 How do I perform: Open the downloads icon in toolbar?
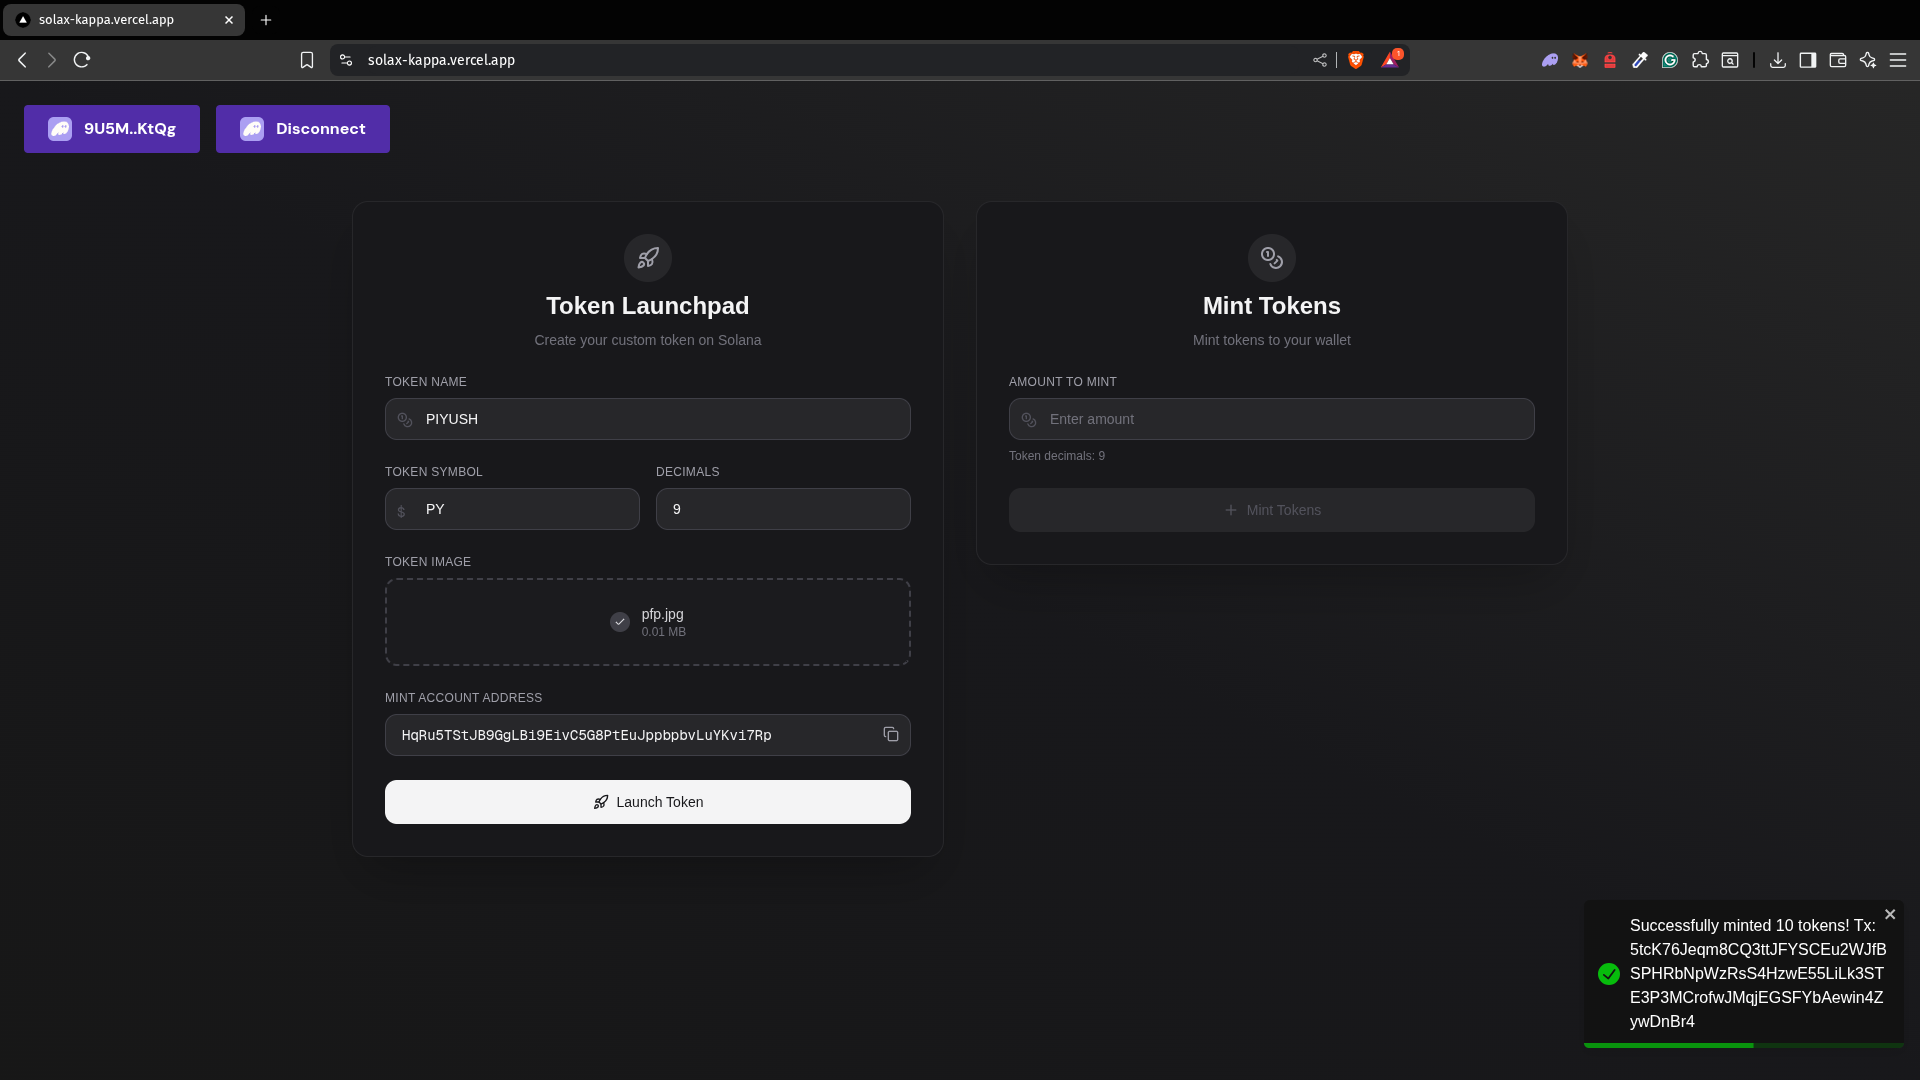[1778, 60]
